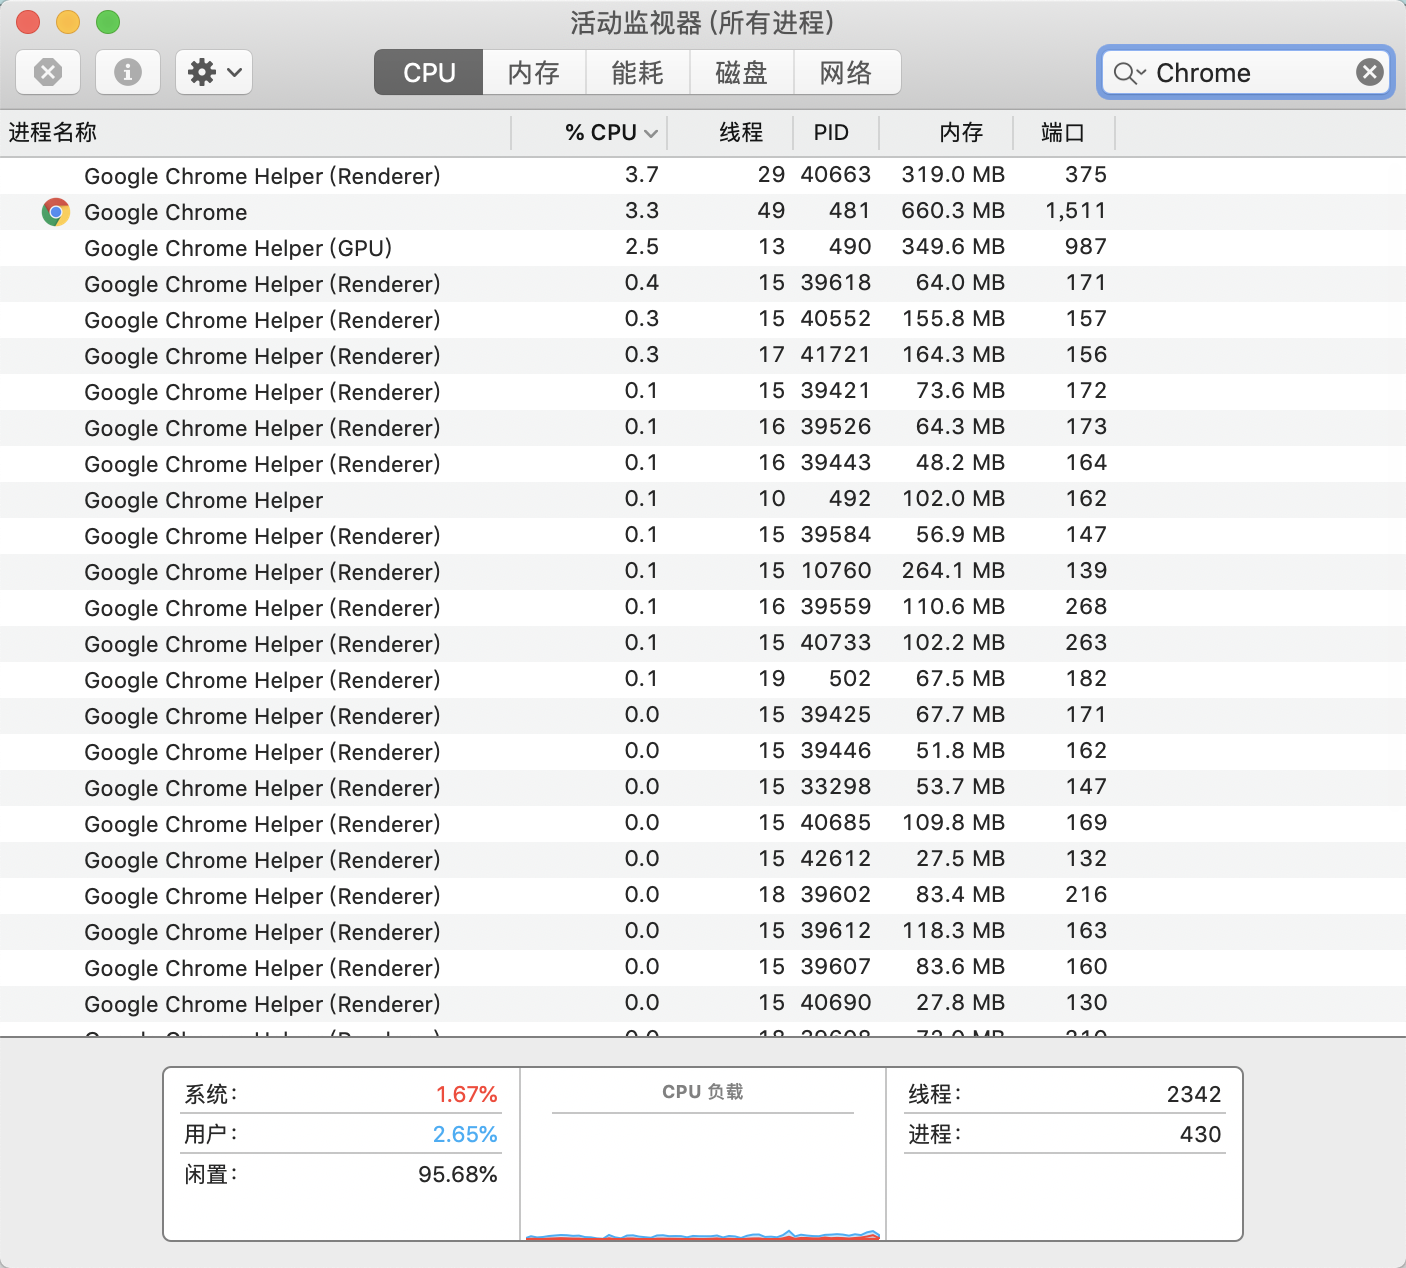Select renderer process with PID 39618
The width and height of the screenshot is (1406, 1268).
coord(703,284)
